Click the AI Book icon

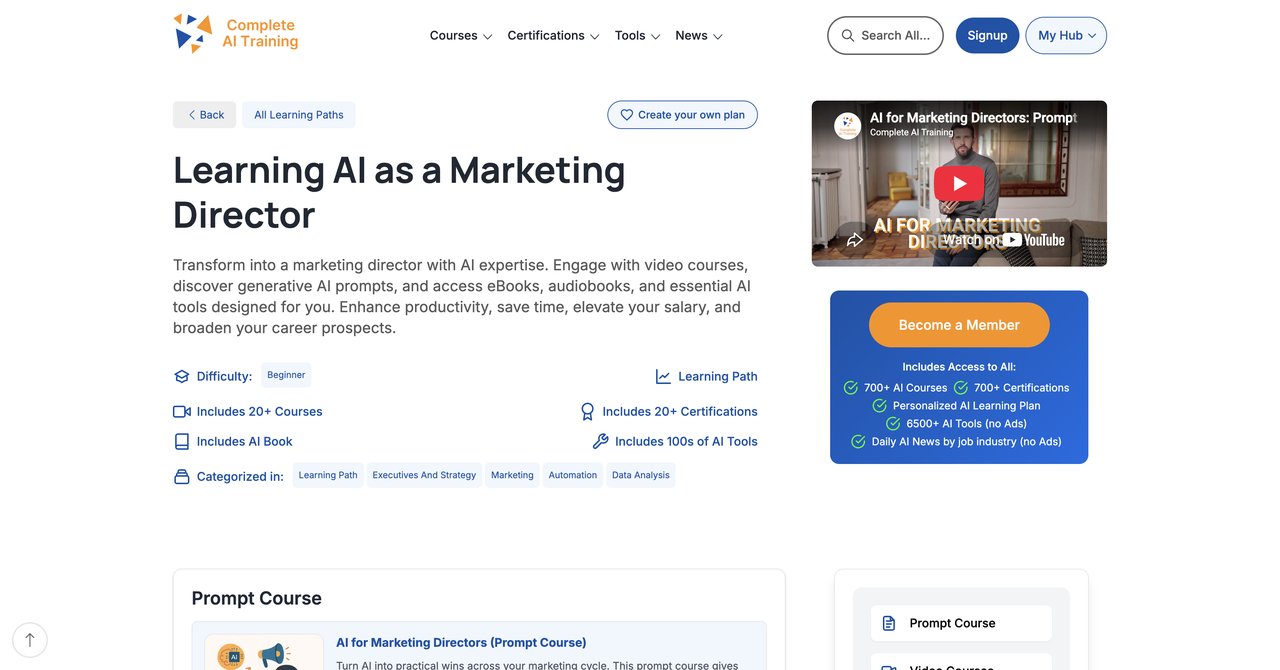tap(181, 441)
